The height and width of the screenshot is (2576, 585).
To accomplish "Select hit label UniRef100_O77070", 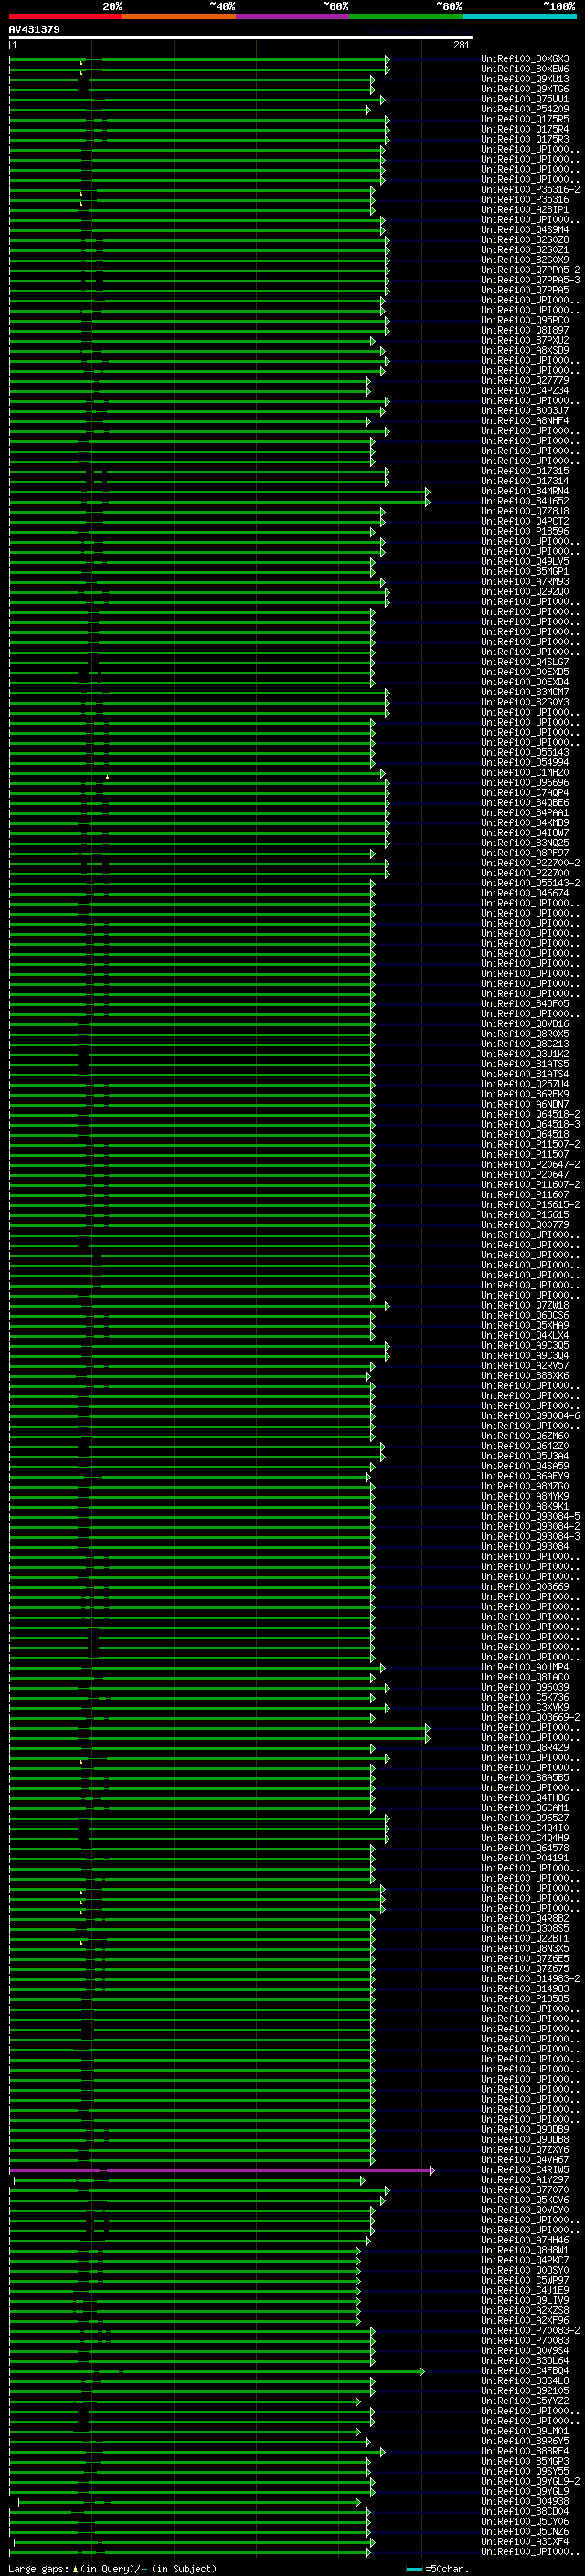I will pos(525,2190).
